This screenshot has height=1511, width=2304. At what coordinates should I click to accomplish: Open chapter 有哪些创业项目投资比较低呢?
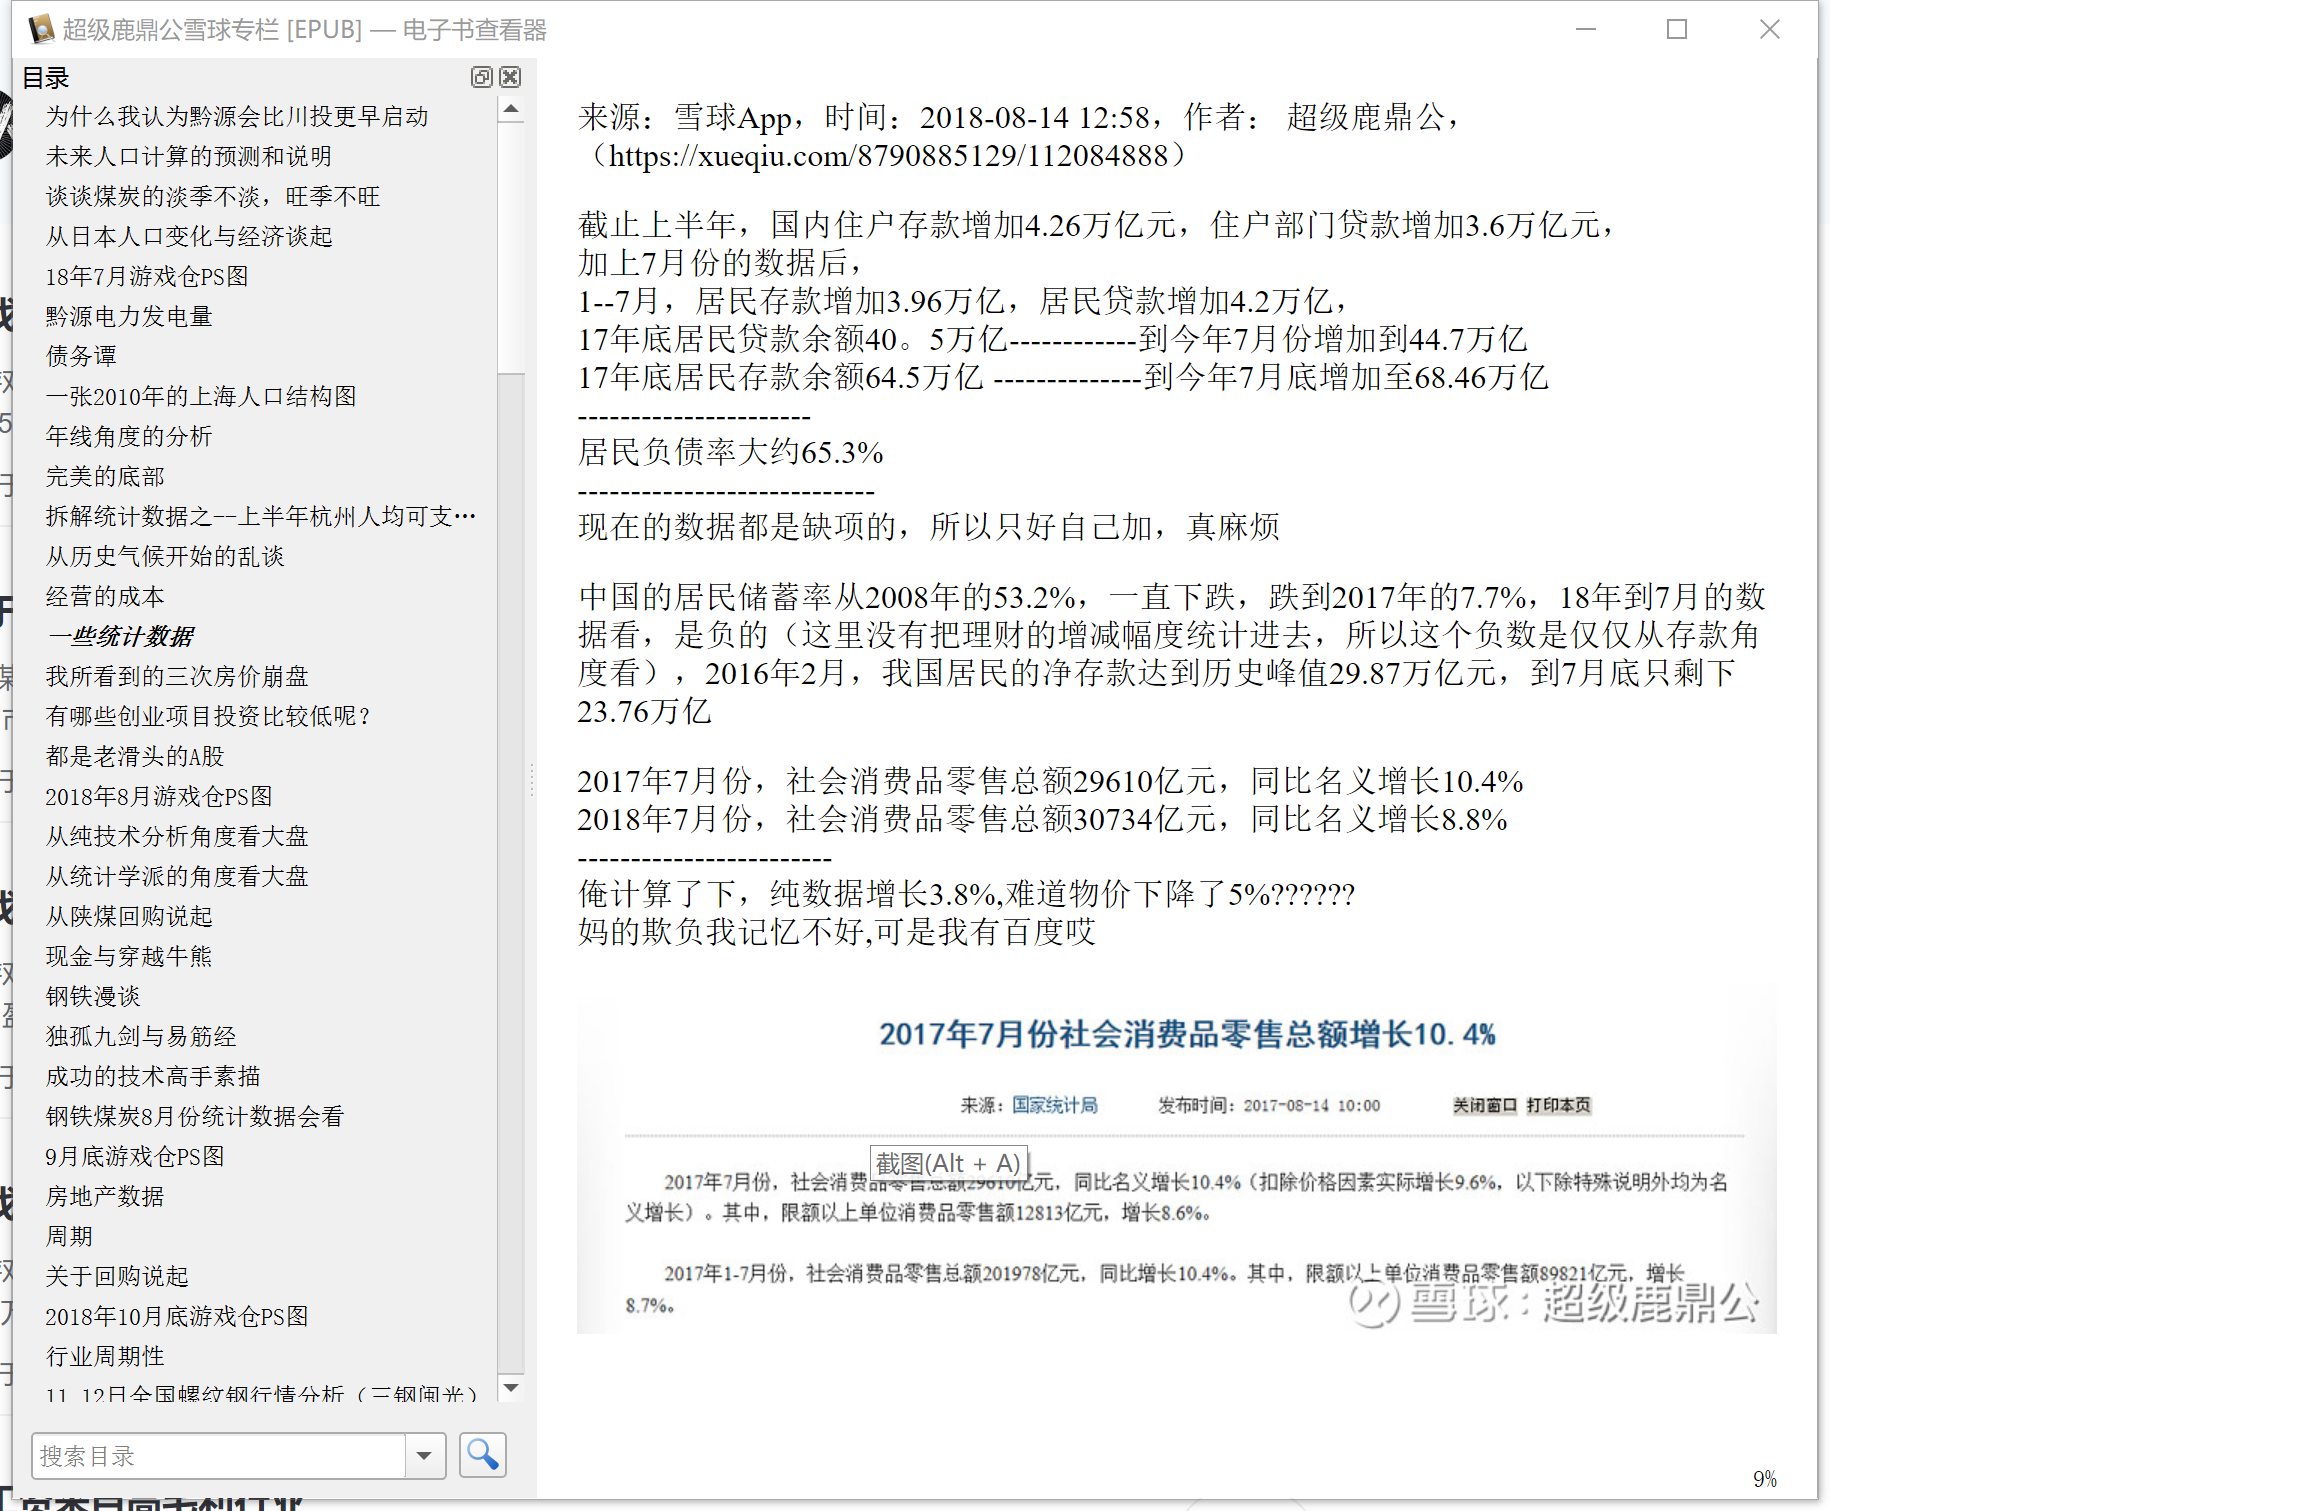[x=208, y=716]
